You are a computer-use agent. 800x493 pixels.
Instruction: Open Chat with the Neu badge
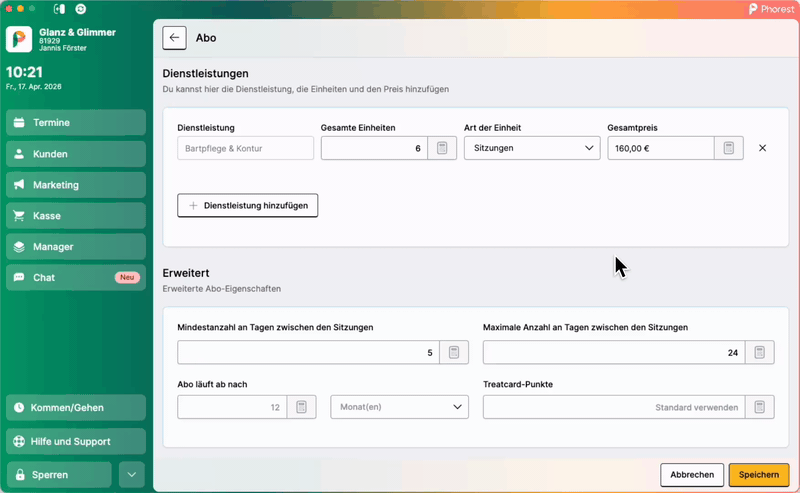point(75,278)
